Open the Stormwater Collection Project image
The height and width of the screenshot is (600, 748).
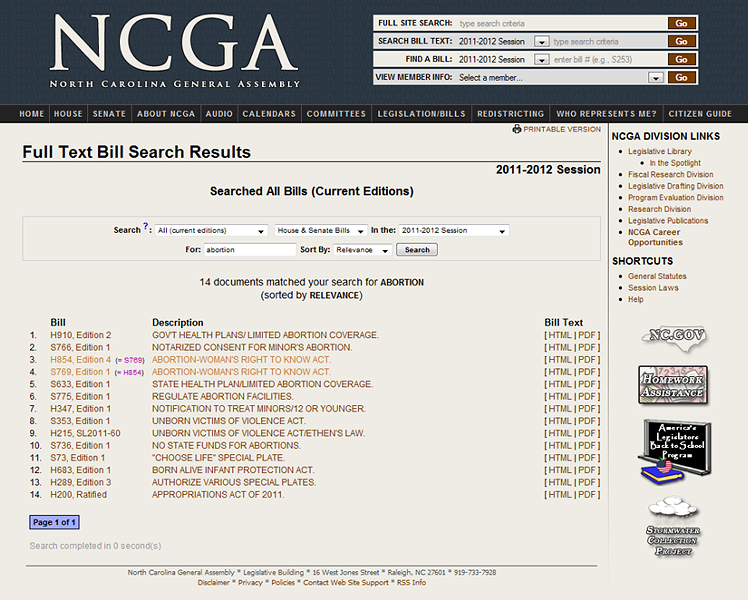pyautogui.click(x=673, y=526)
